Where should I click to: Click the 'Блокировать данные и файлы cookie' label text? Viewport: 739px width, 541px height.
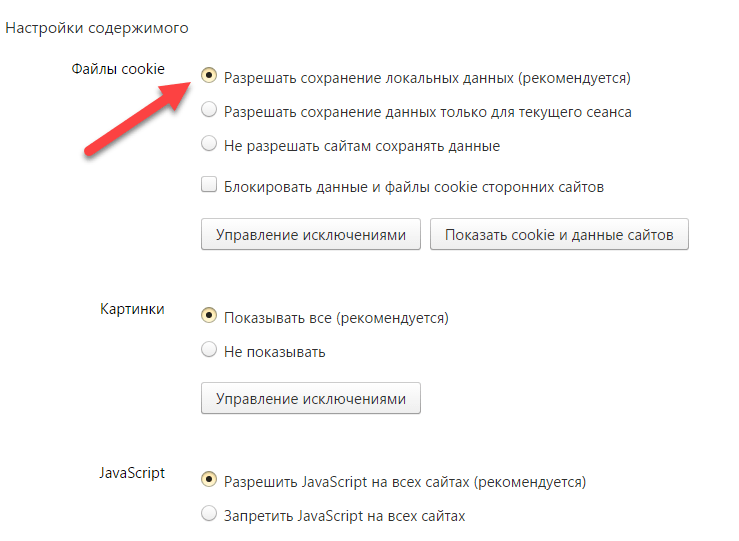[414, 186]
